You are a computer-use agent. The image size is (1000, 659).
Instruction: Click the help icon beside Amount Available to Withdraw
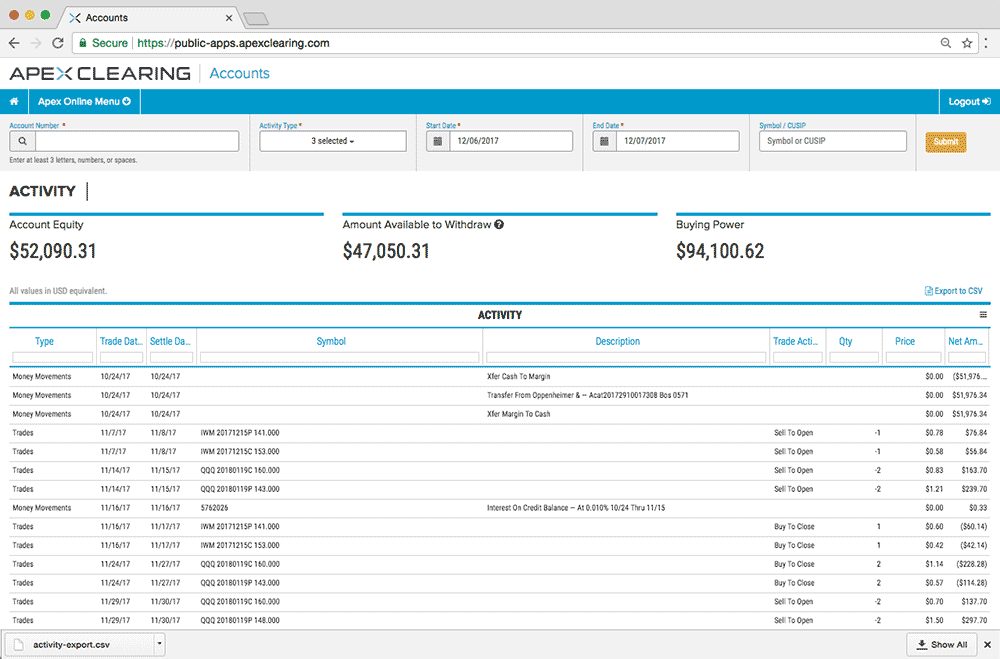click(499, 224)
